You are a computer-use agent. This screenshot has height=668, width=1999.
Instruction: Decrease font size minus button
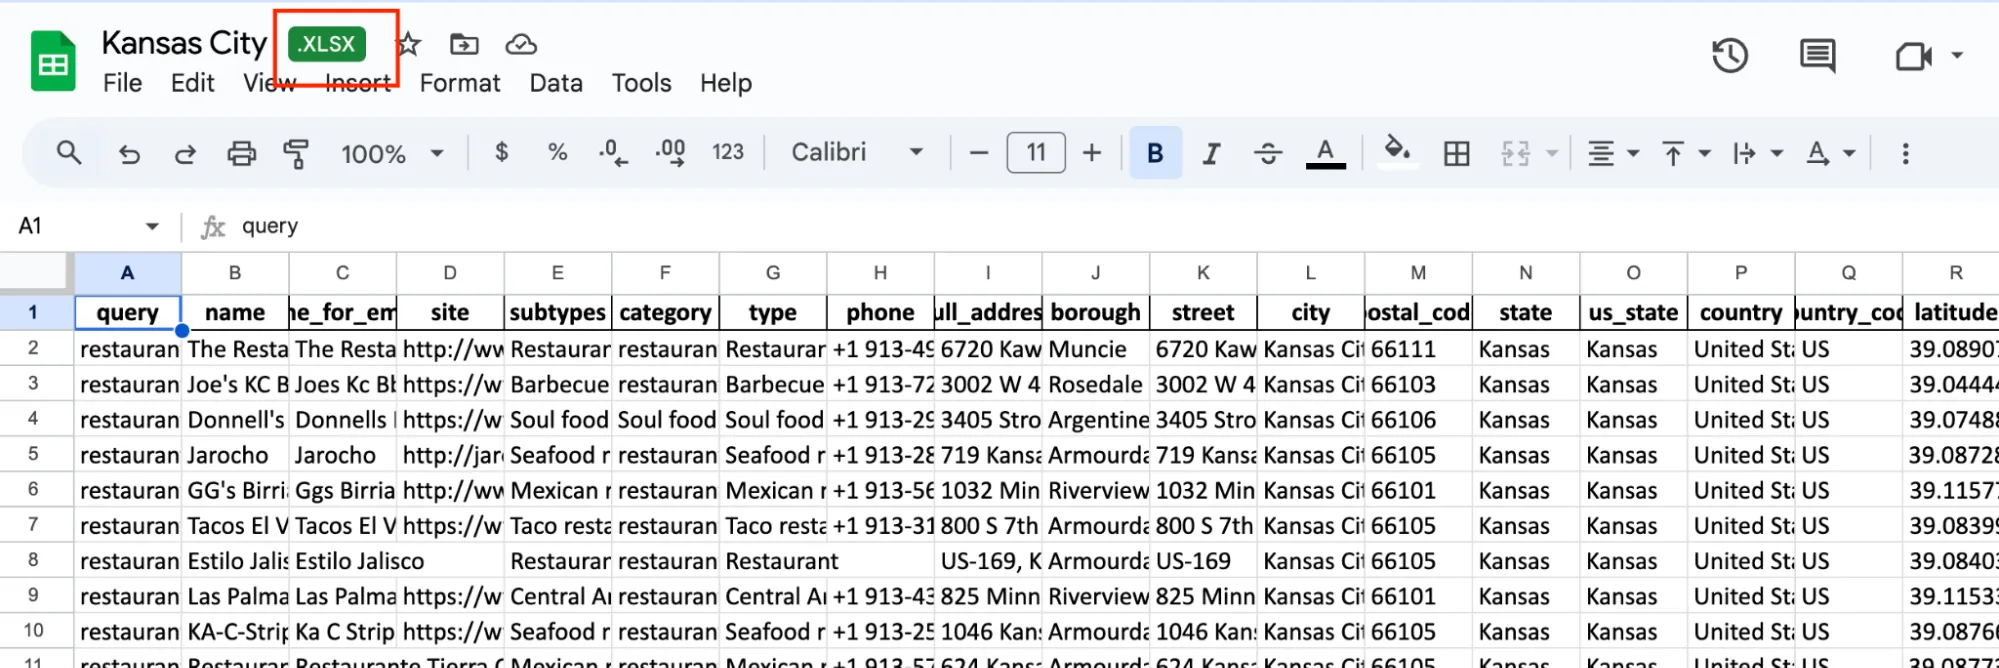979,153
